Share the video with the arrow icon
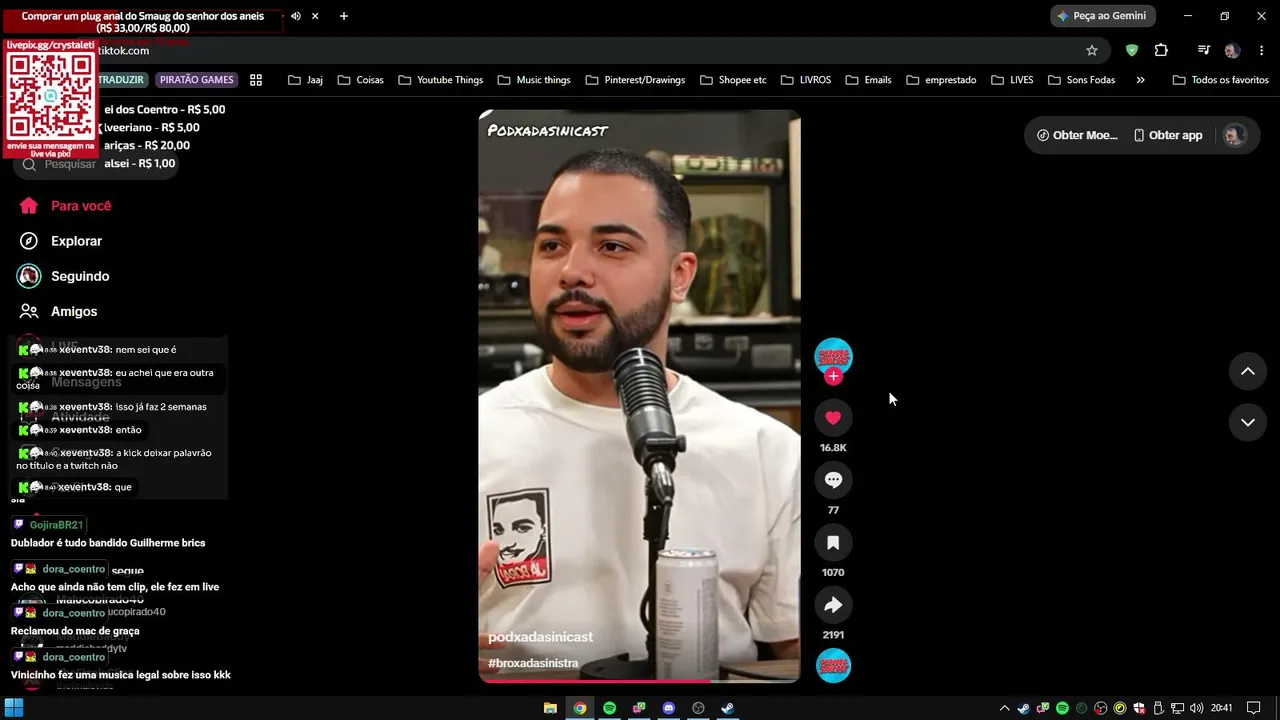1280x720 pixels. [833, 605]
